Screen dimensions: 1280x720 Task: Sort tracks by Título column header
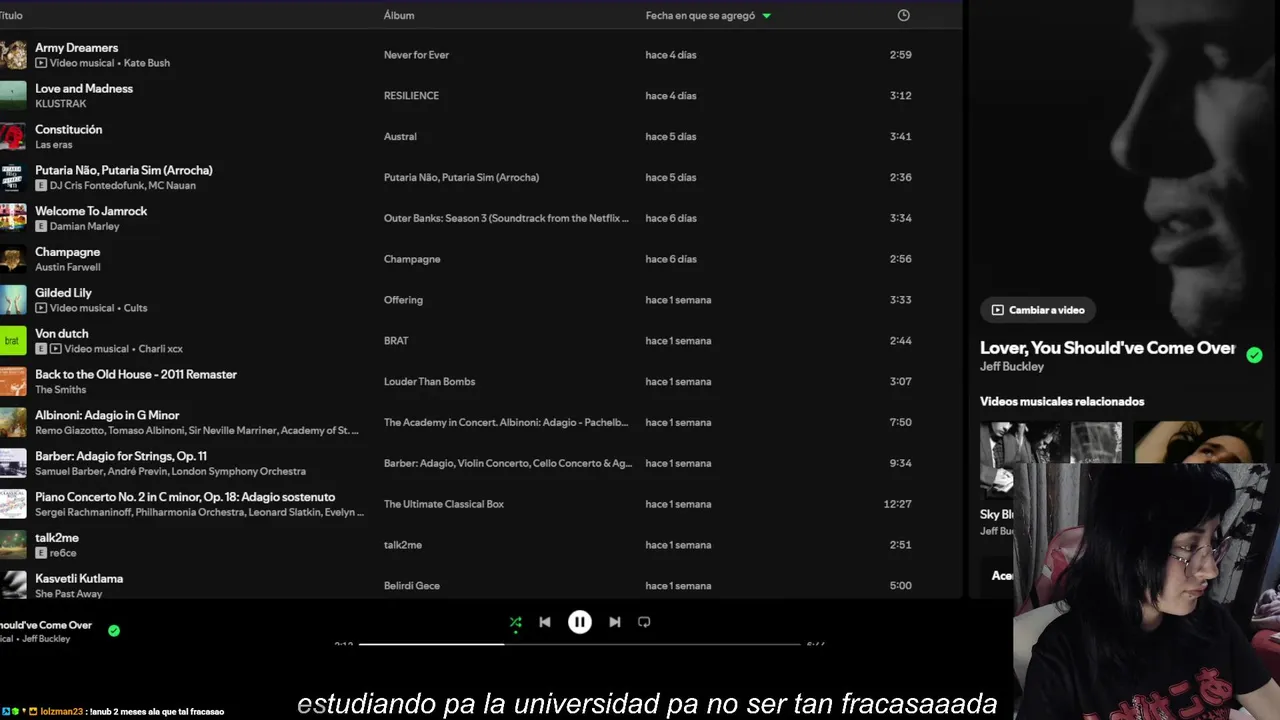pyautogui.click(x=11, y=15)
